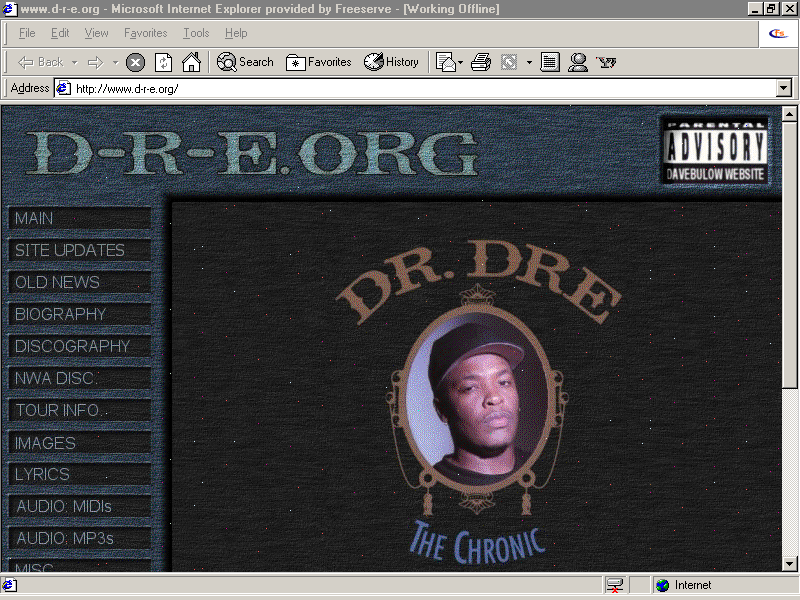Click the scrollbar down arrow

click(789, 564)
